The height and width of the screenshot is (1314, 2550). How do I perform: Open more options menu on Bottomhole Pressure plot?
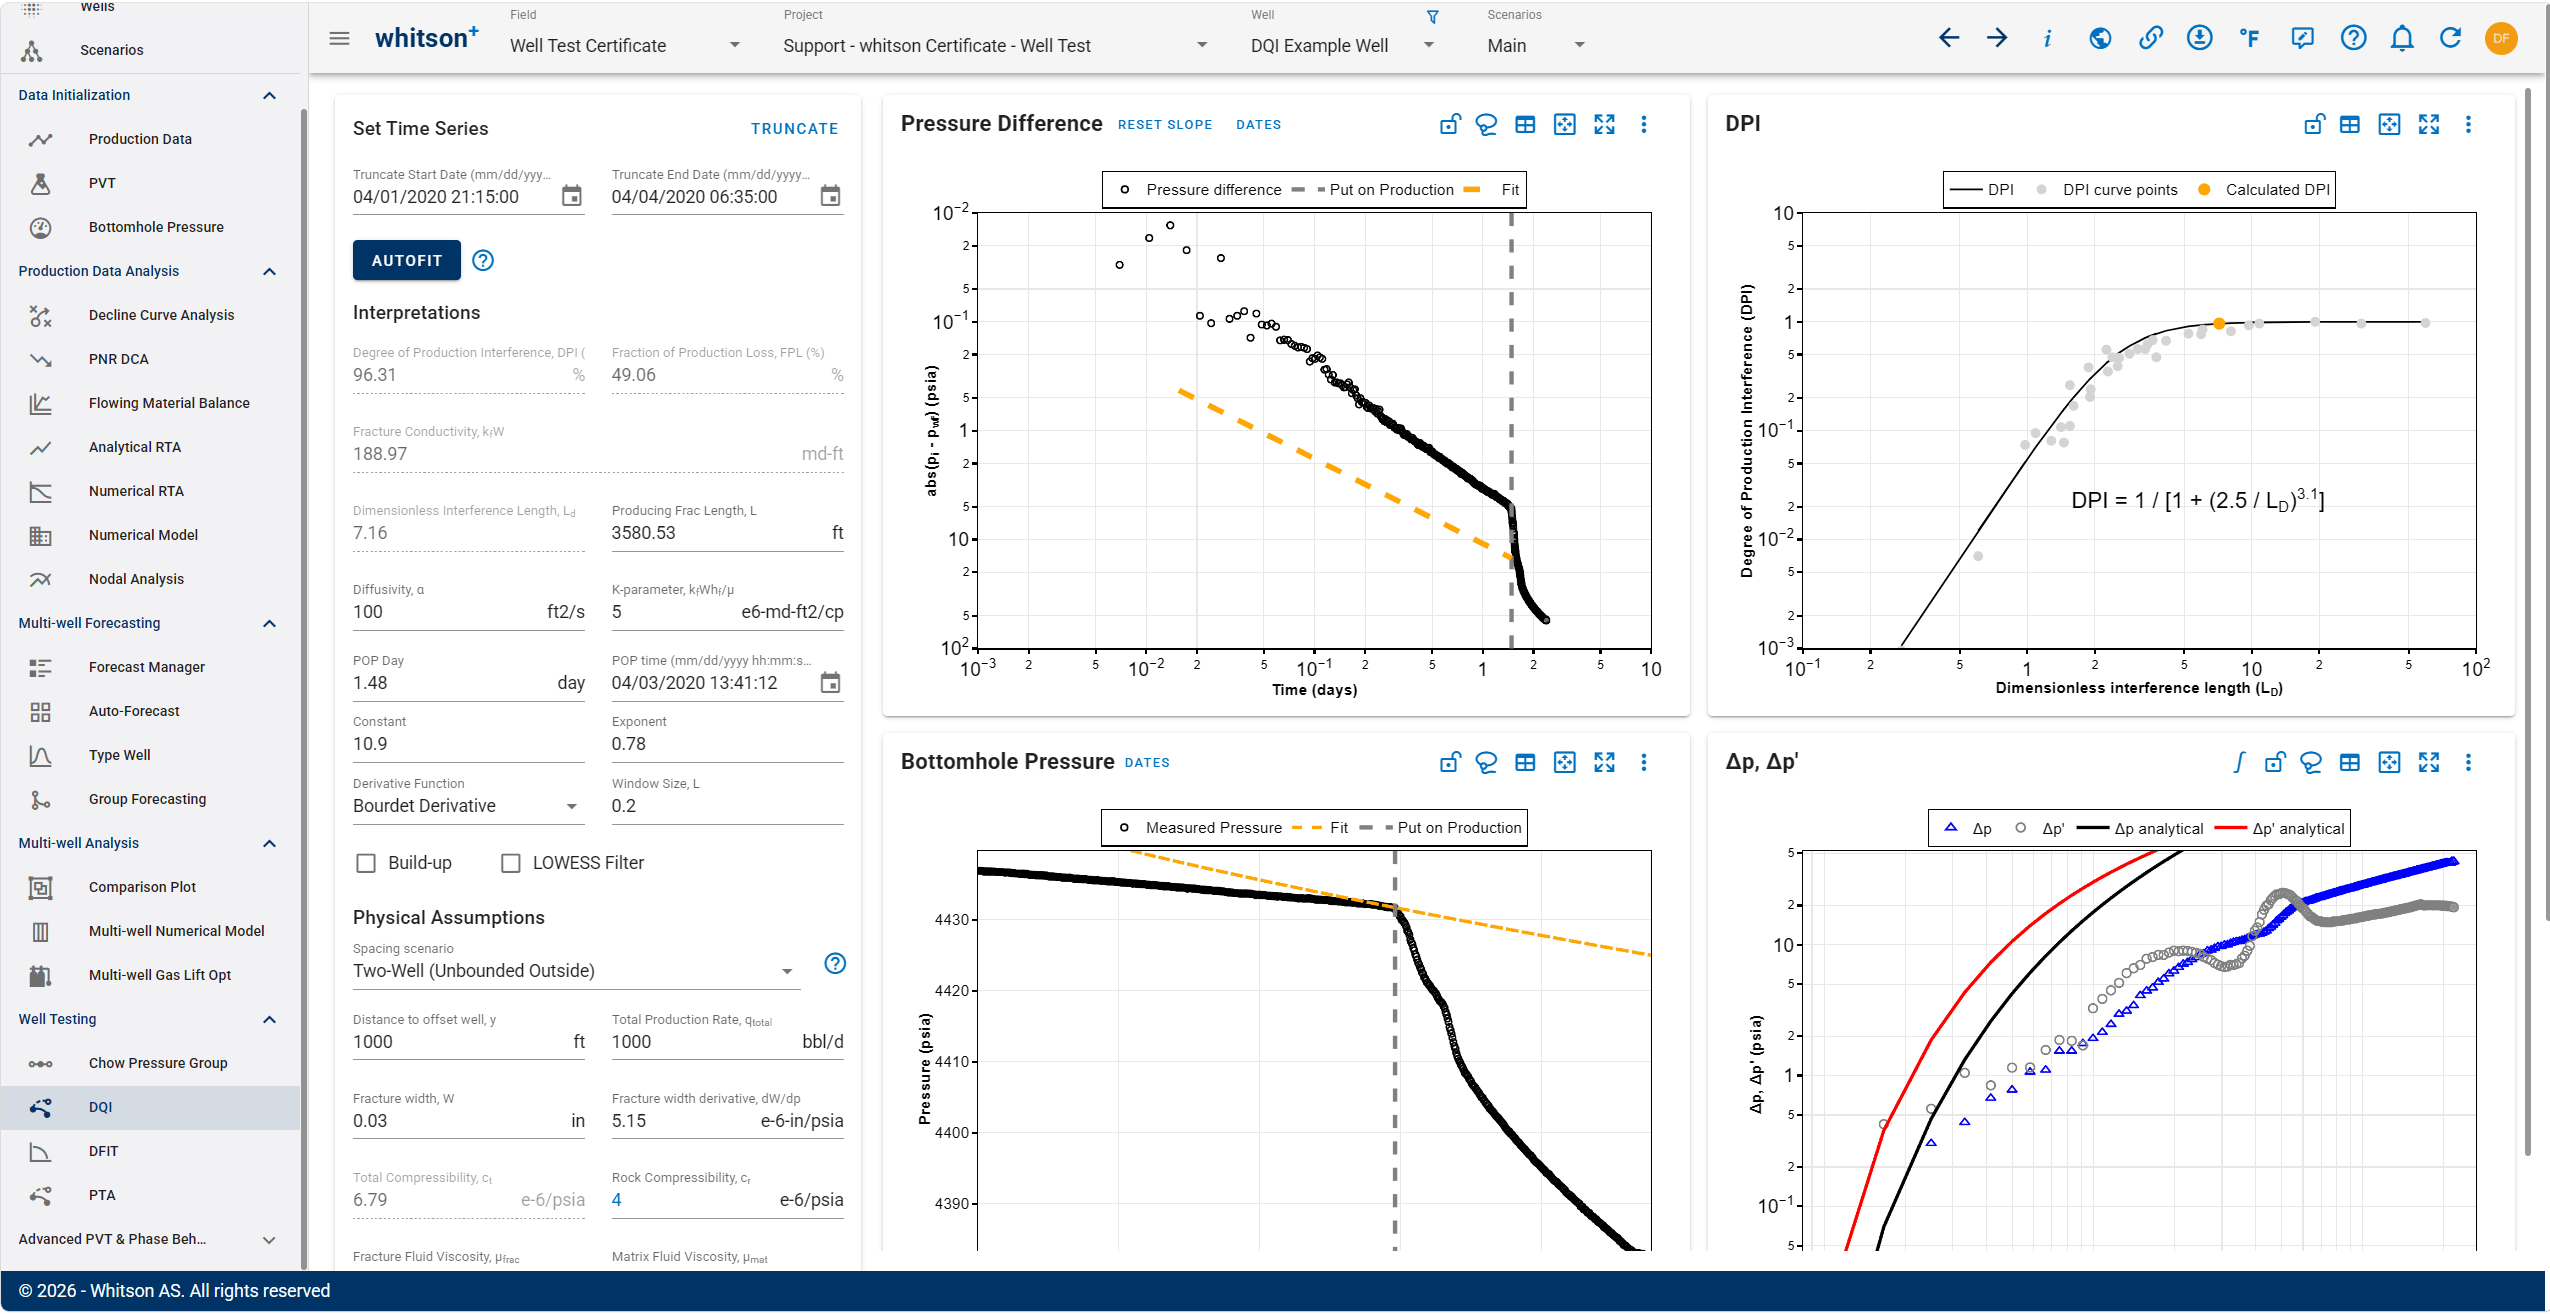click(1644, 763)
